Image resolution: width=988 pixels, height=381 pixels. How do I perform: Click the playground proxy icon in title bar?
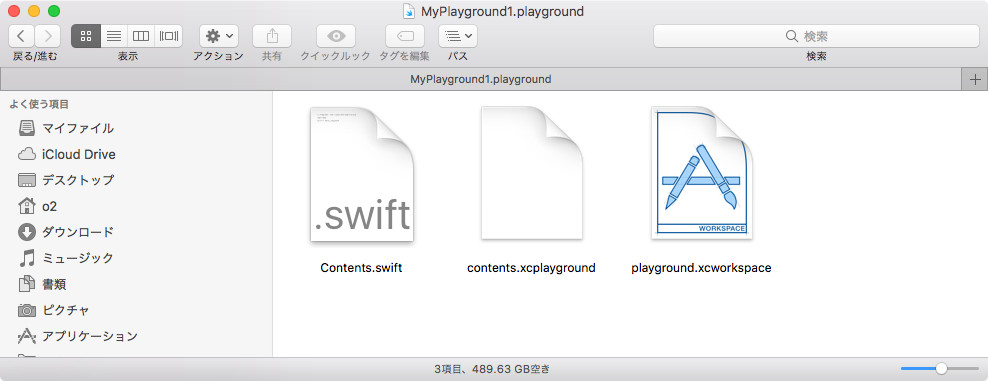(x=410, y=11)
